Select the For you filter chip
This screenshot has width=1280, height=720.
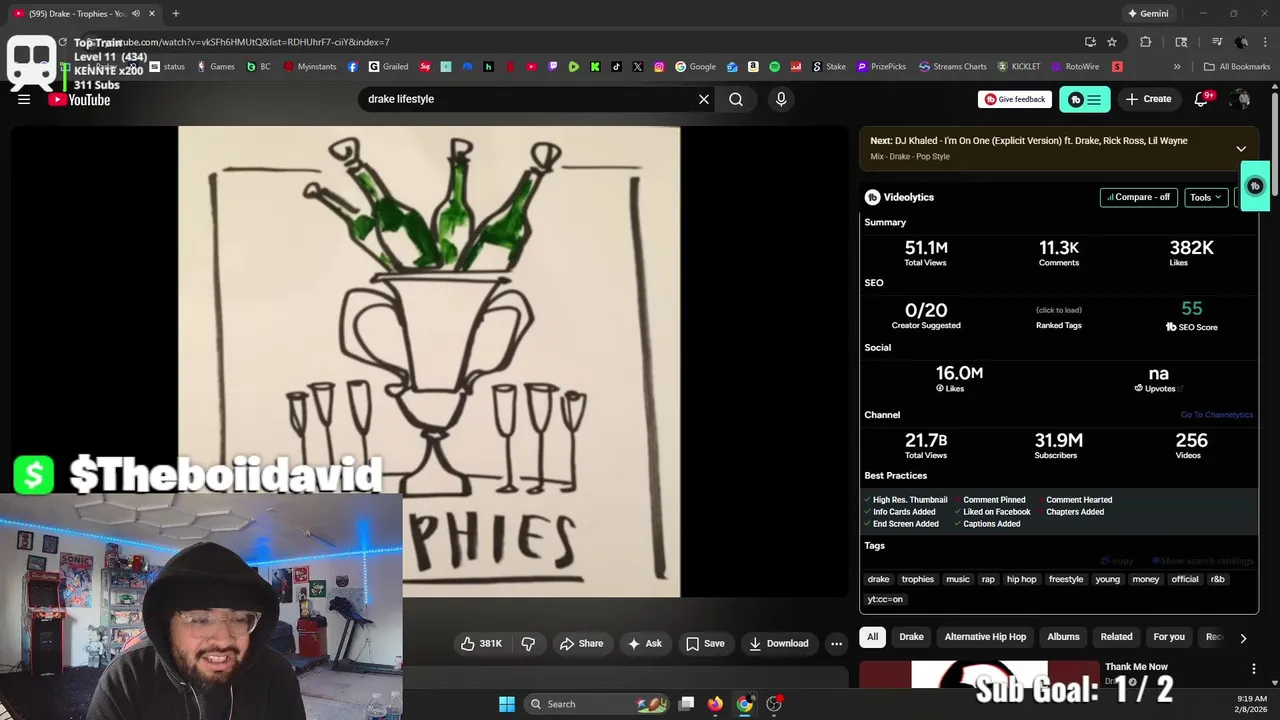click(1169, 637)
